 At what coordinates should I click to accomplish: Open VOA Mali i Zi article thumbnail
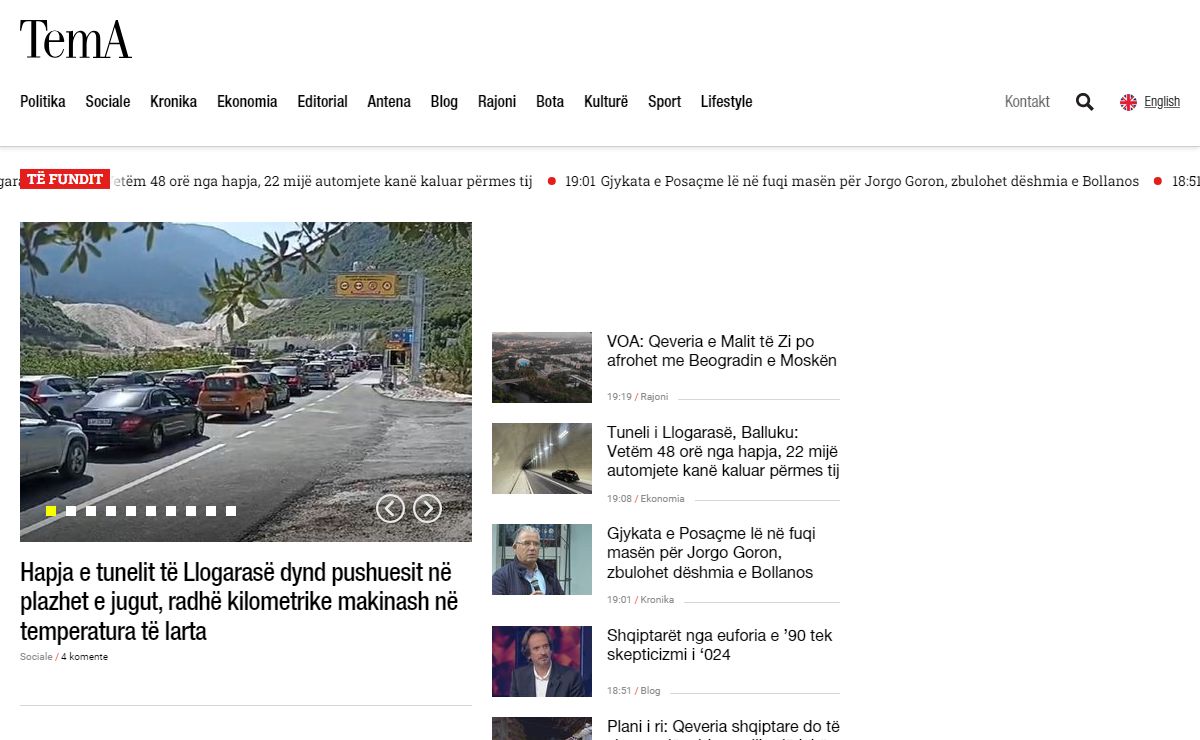click(x=542, y=367)
